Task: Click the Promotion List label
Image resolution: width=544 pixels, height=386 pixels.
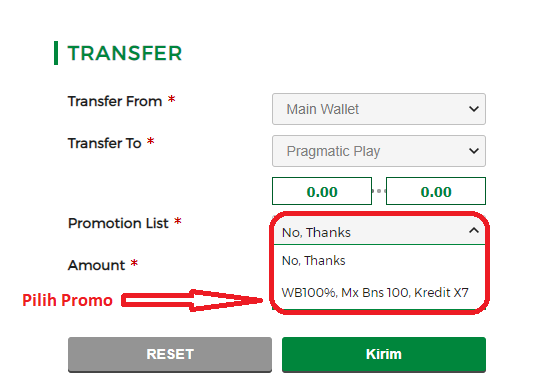Action: tap(118, 223)
